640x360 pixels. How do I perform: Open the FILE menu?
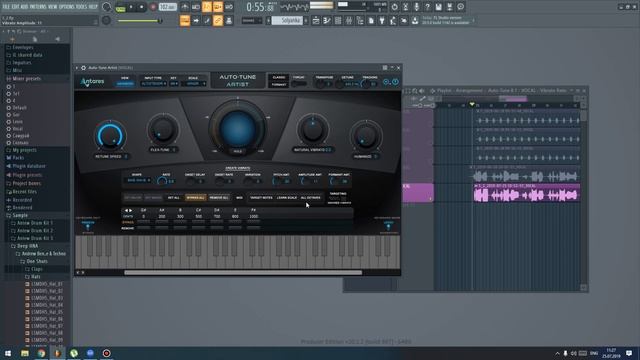point(6,7)
